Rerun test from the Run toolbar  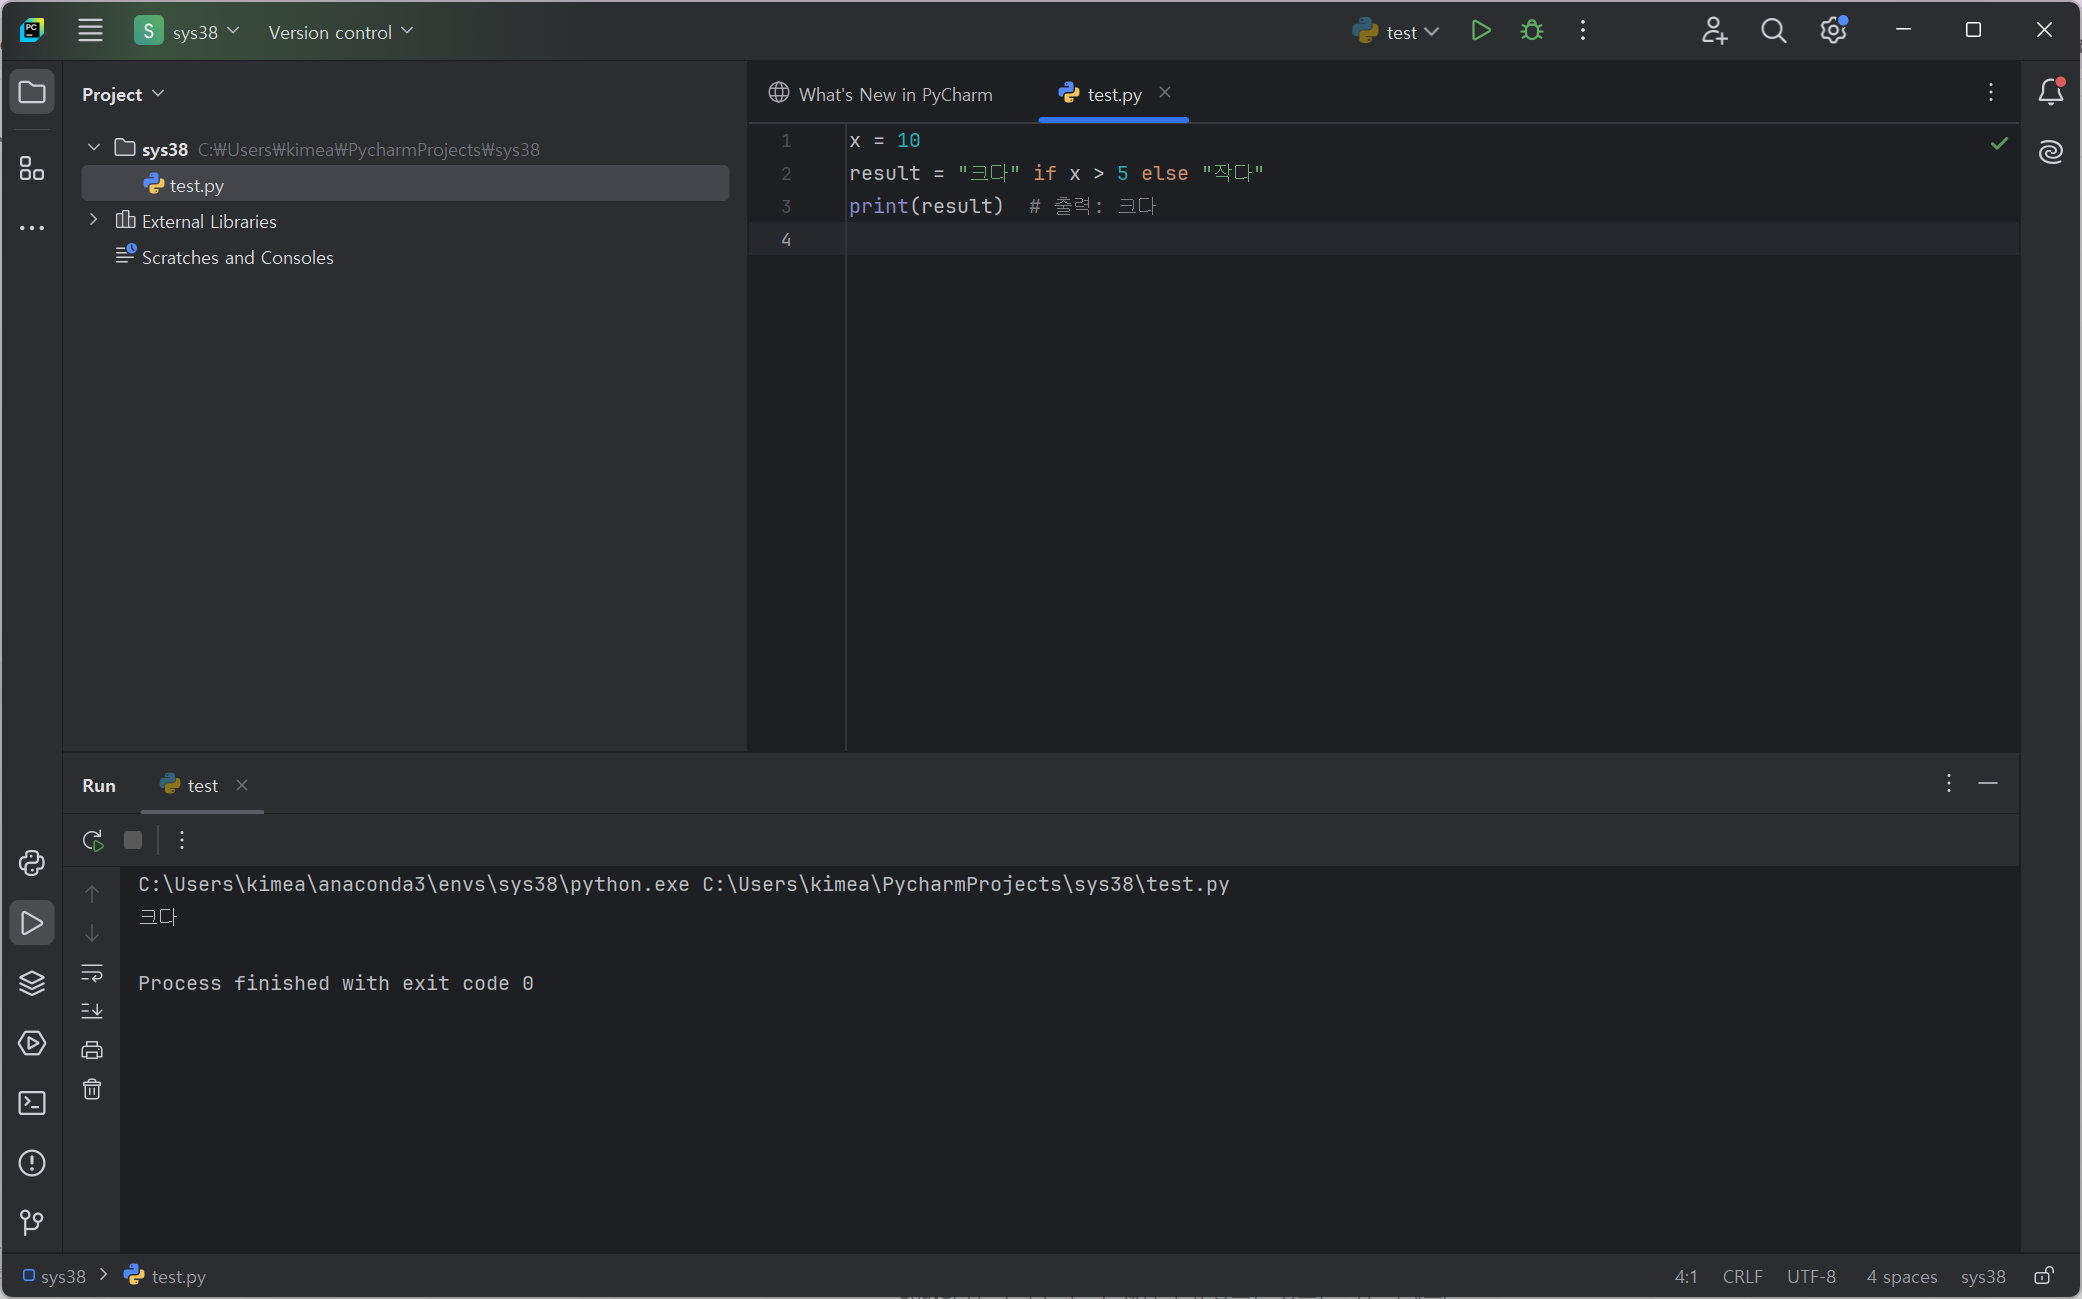[x=93, y=840]
